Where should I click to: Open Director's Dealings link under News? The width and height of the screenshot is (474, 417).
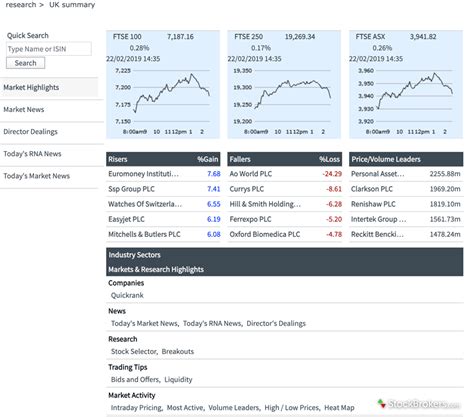[x=276, y=323]
